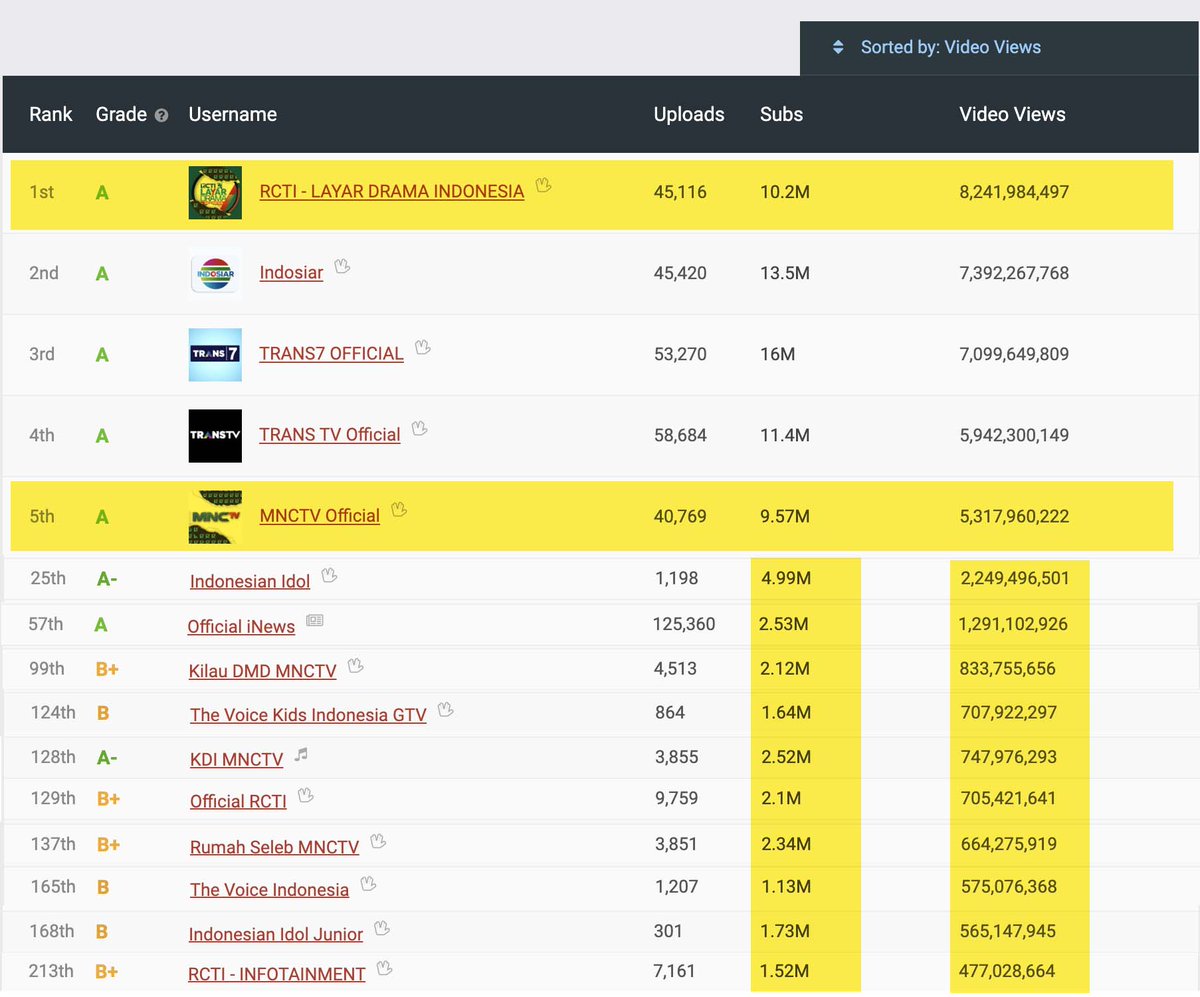Click channel-type icon beside TRANS7 OFFICIAL

tap(423, 347)
